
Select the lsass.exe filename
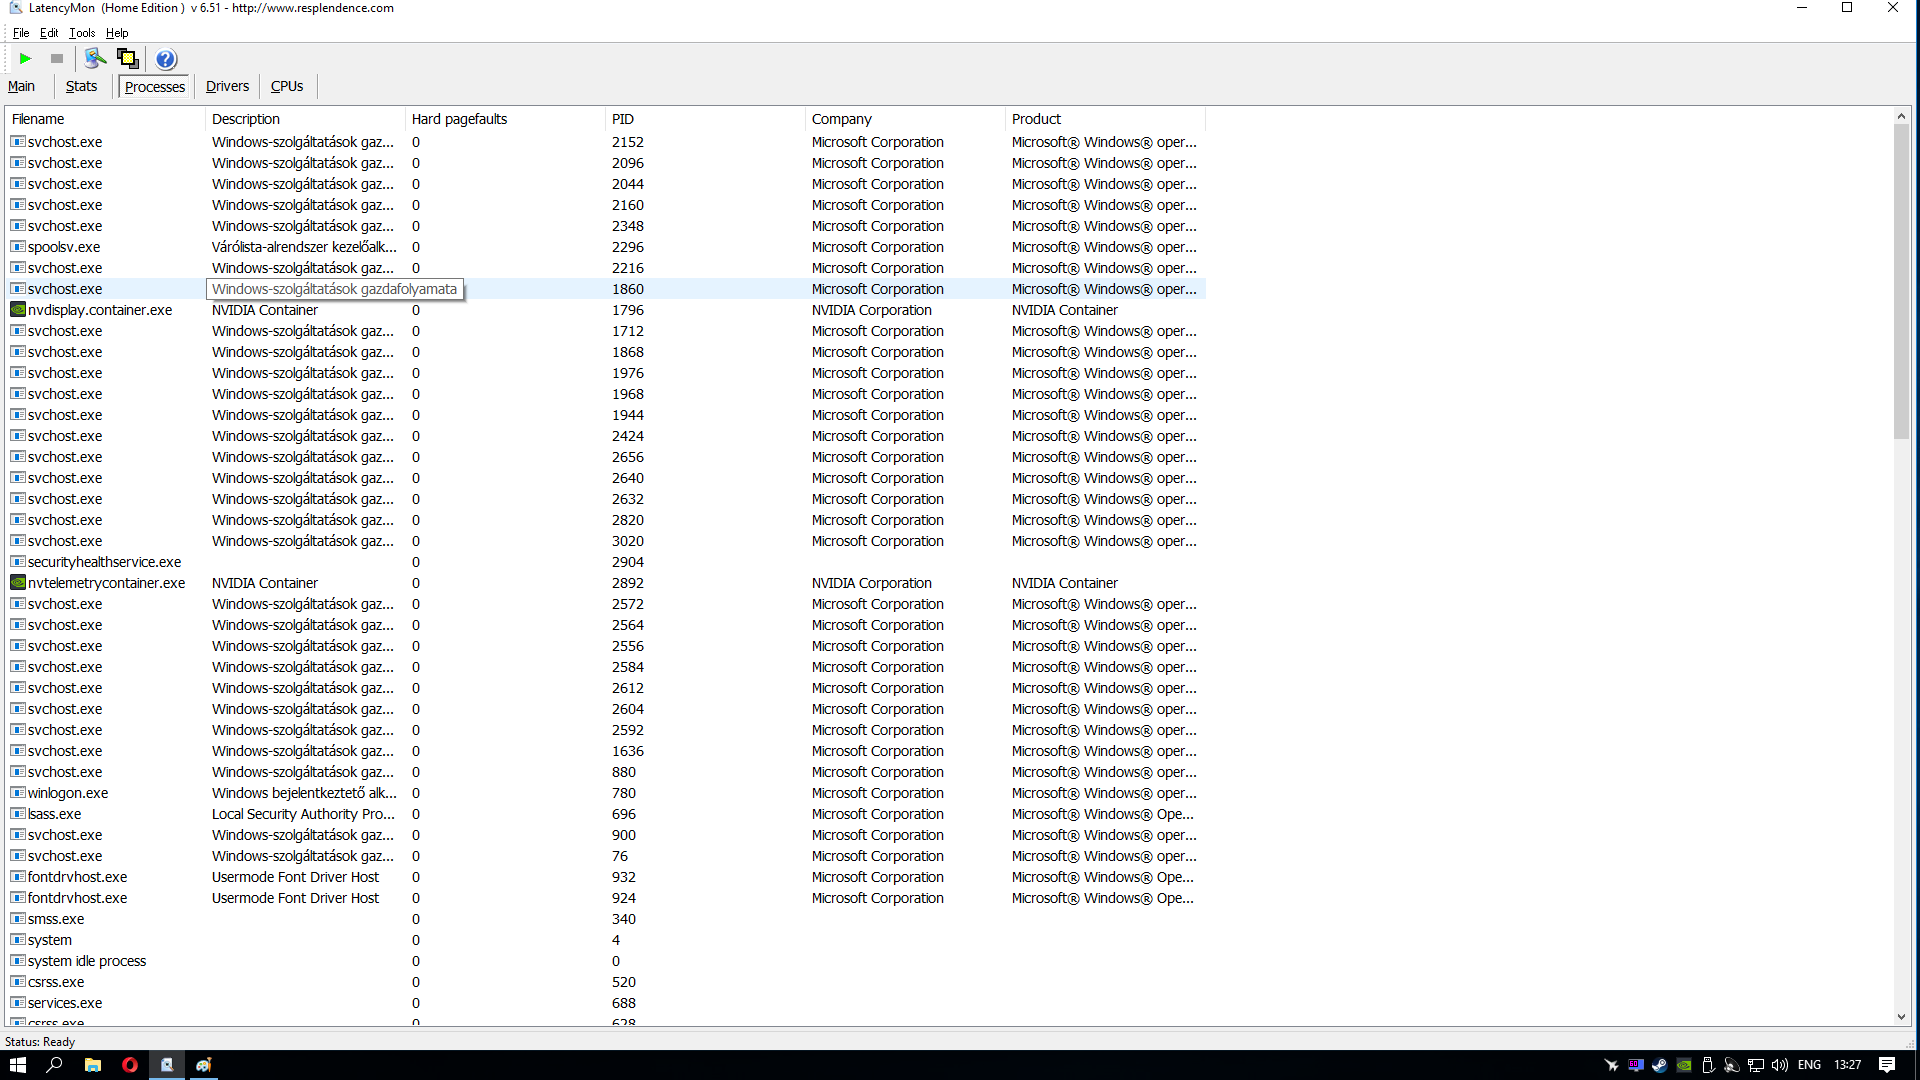(x=55, y=814)
